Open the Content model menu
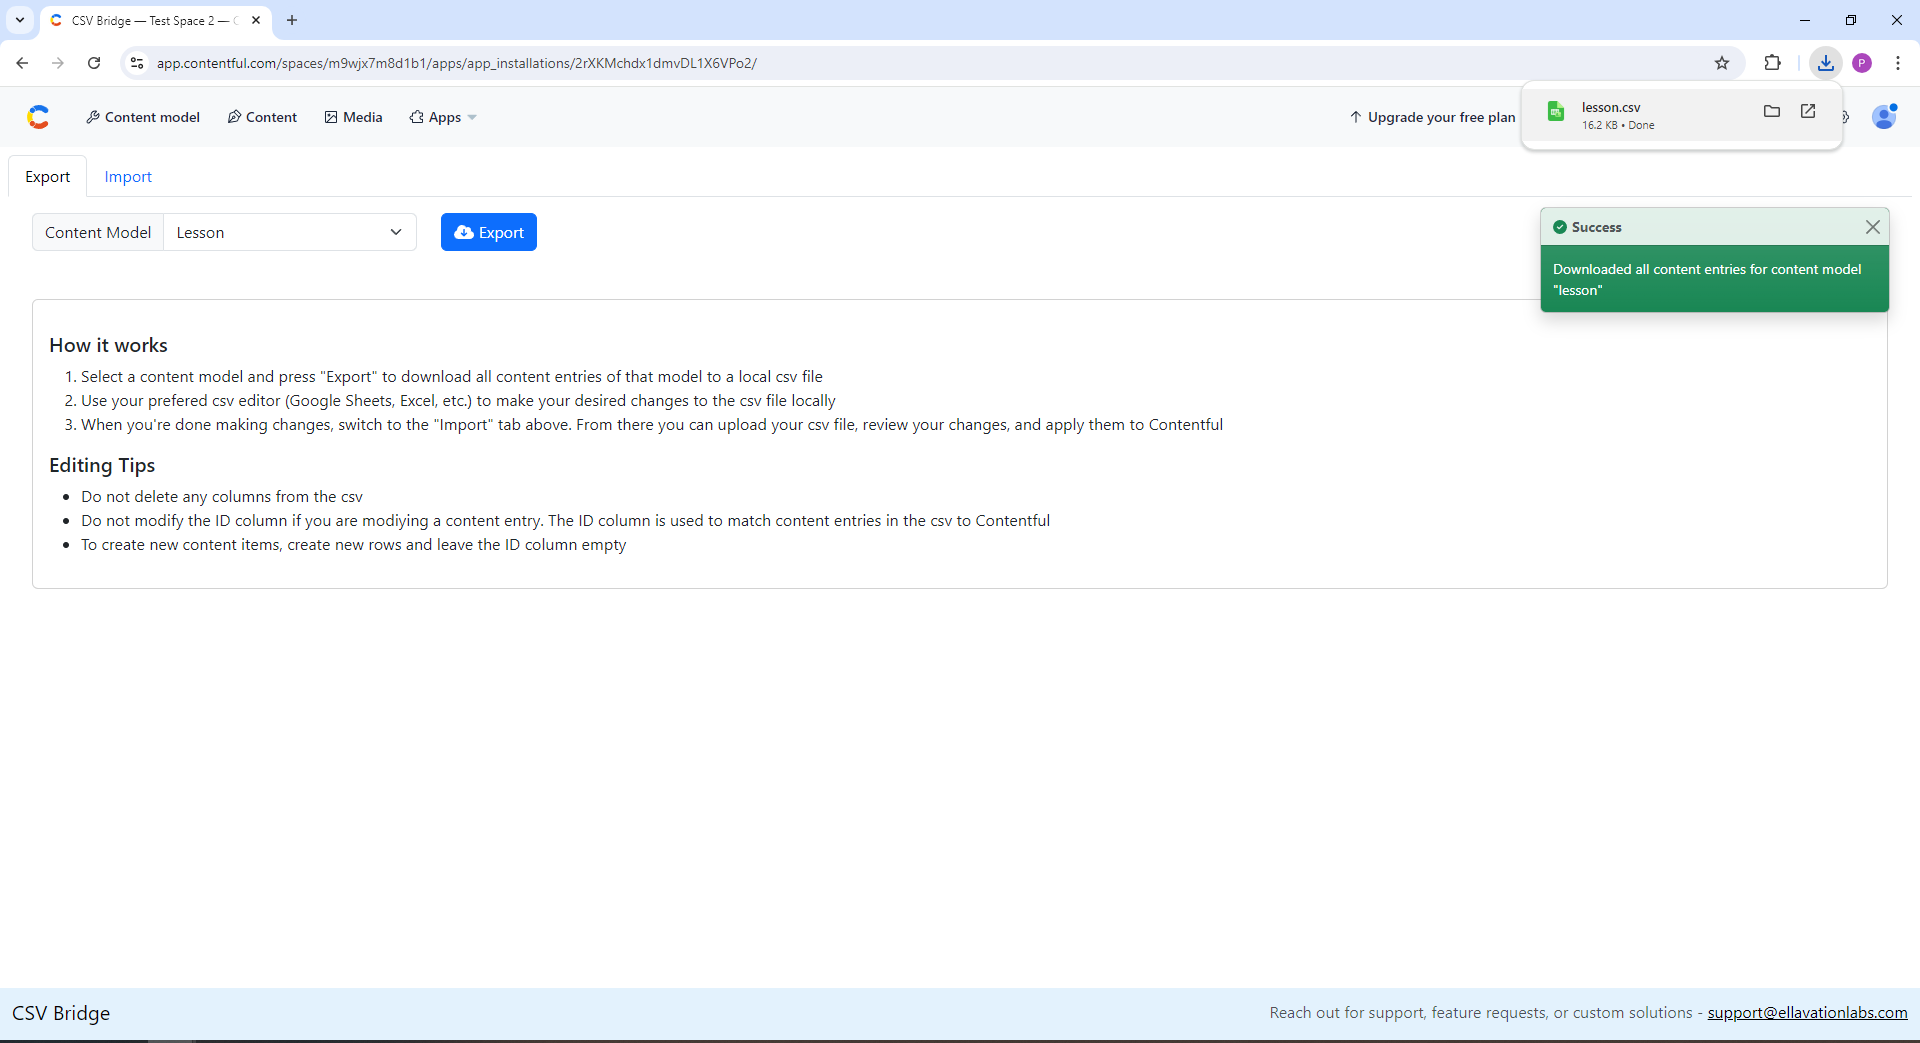This screenshot has height=1043, width=1920. click(x=143, y=117)
